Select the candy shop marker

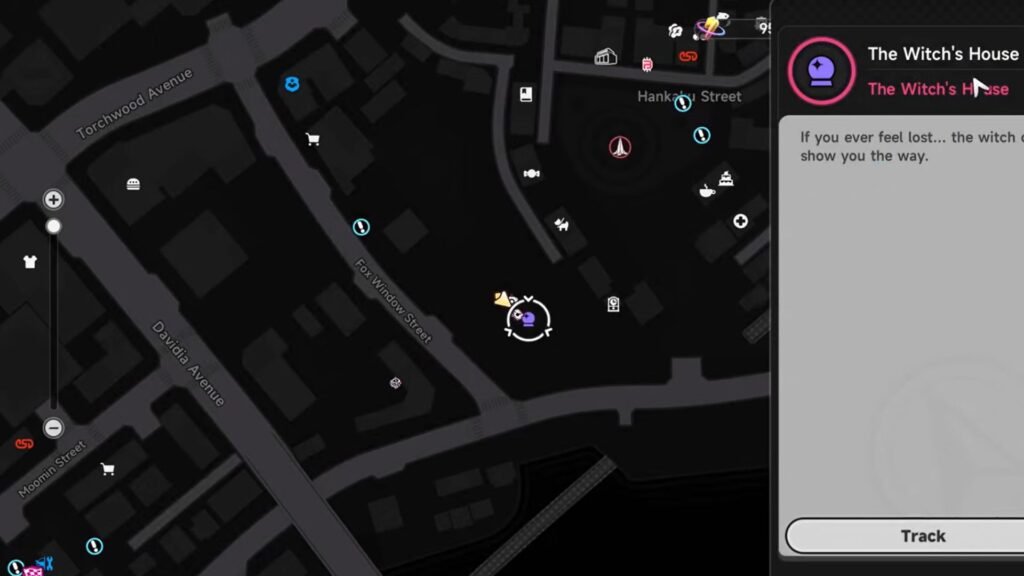click(x=532, y=173)
